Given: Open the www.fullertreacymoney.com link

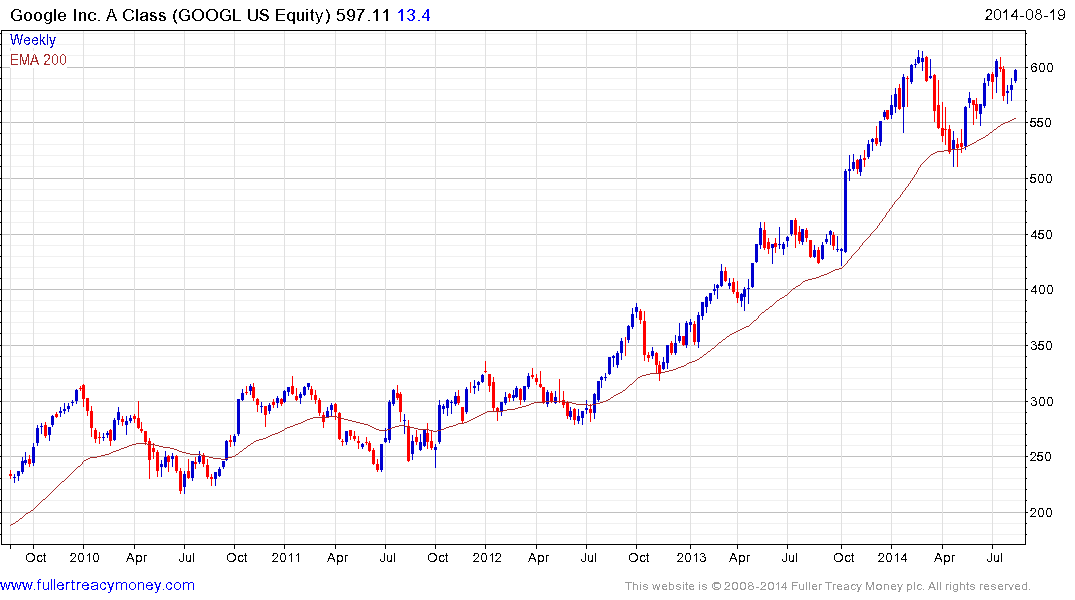Looking at the screenshot, I should (x=97, y=585).
